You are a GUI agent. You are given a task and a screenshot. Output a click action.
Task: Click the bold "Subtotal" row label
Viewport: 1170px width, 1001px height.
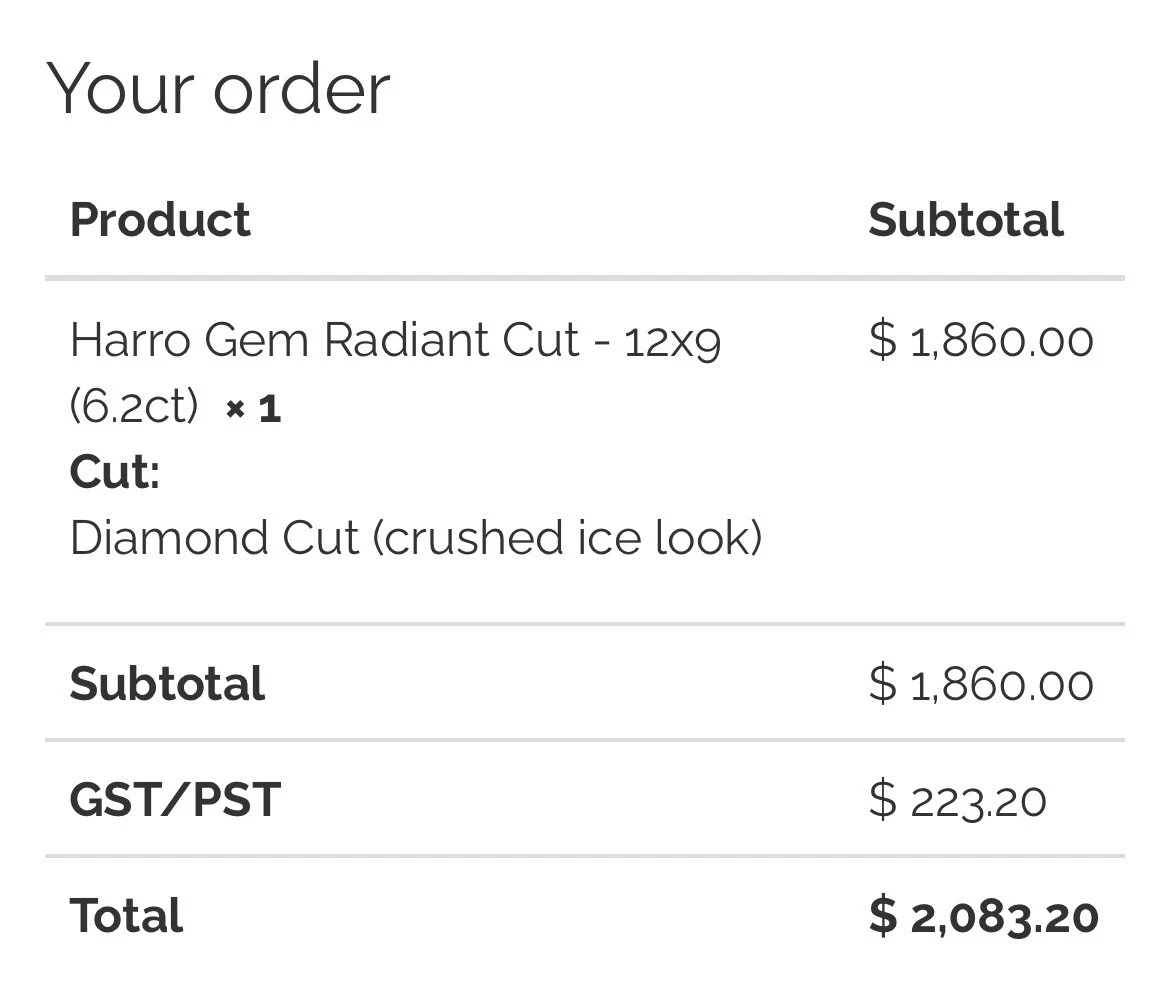[167, 684]
